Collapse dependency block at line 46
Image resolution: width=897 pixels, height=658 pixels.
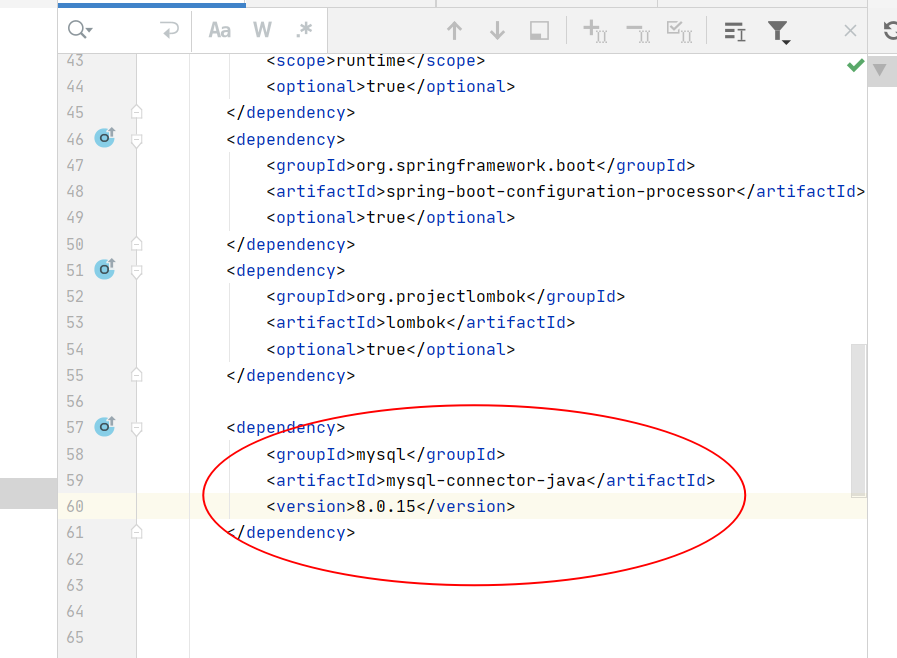pyautogui.click(x=136, y=140)
